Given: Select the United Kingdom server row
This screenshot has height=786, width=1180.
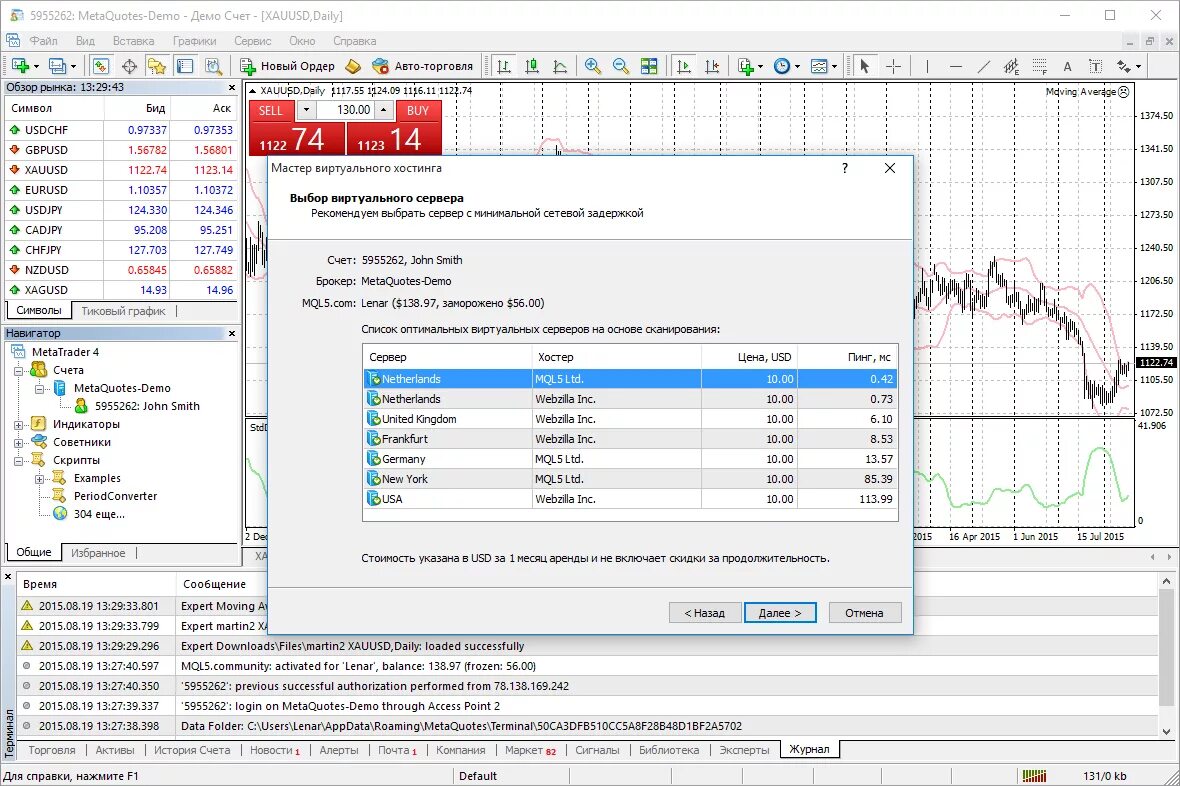Looking at the screenshot, I should click(x=631, y=419).
